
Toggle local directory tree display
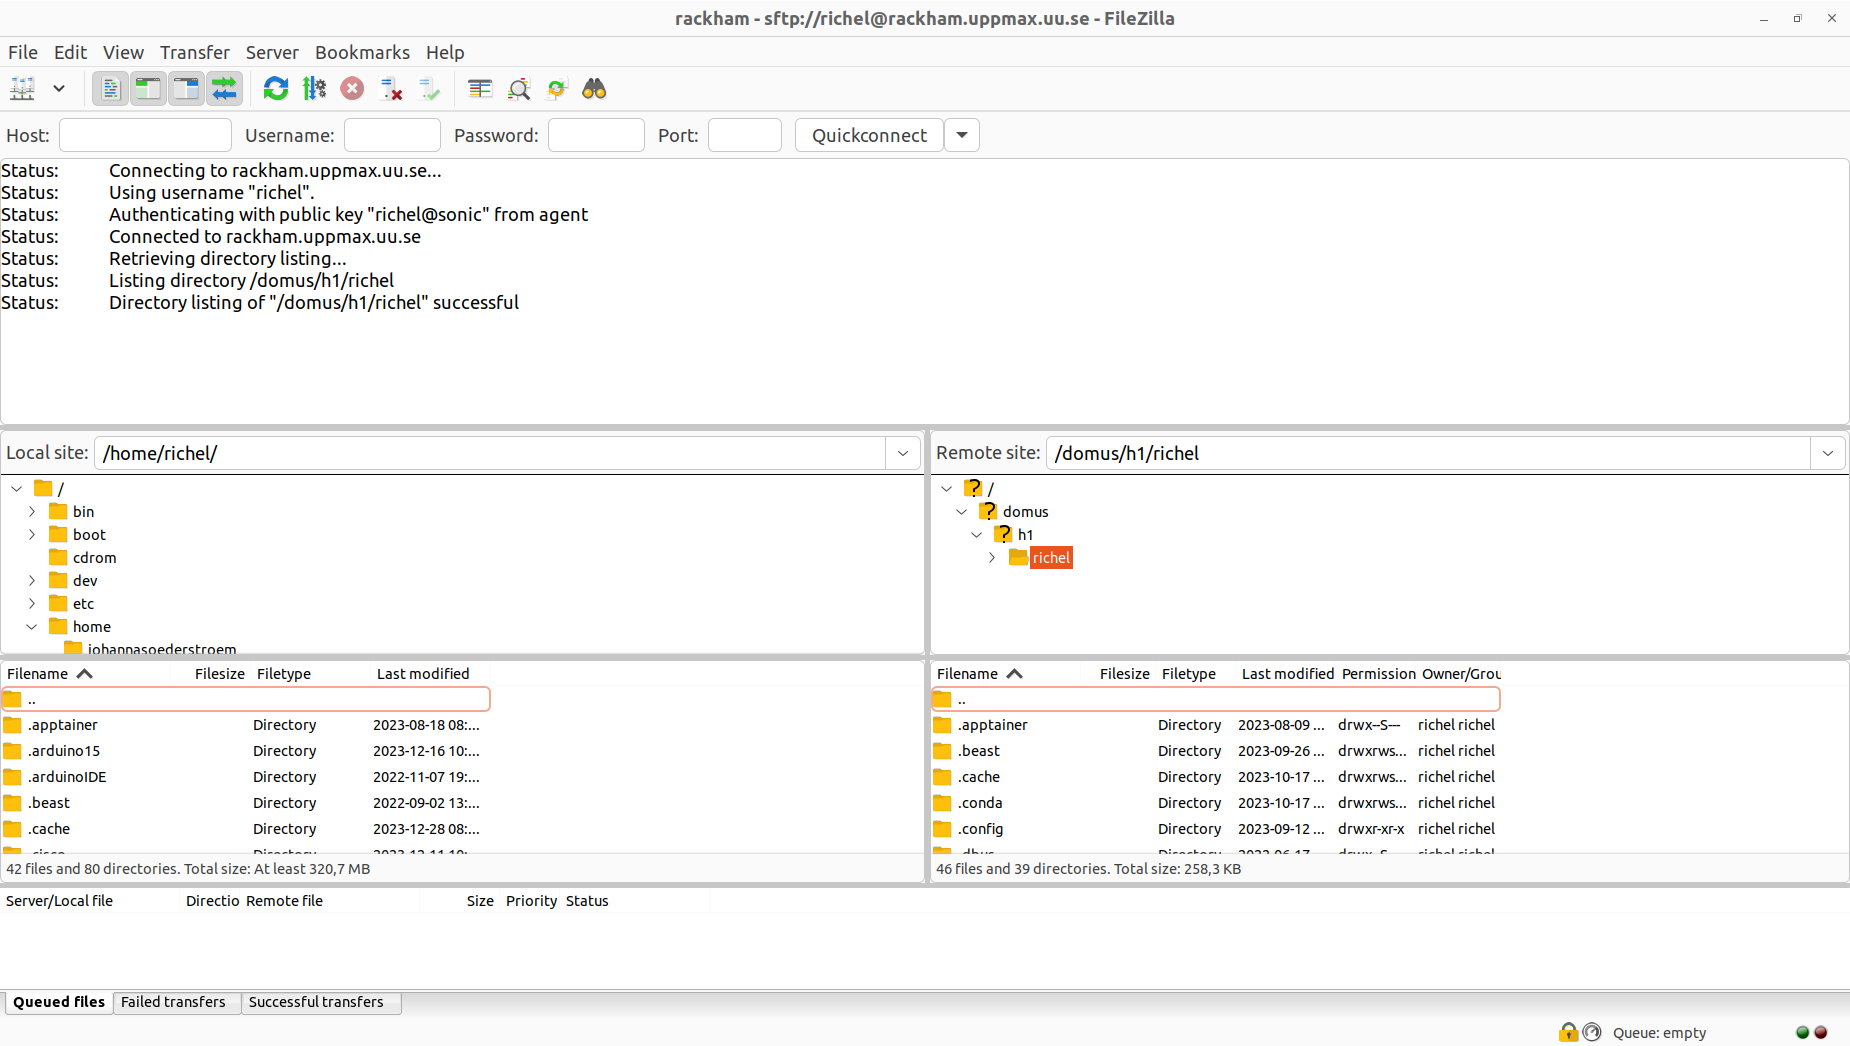tap(149, 89)
